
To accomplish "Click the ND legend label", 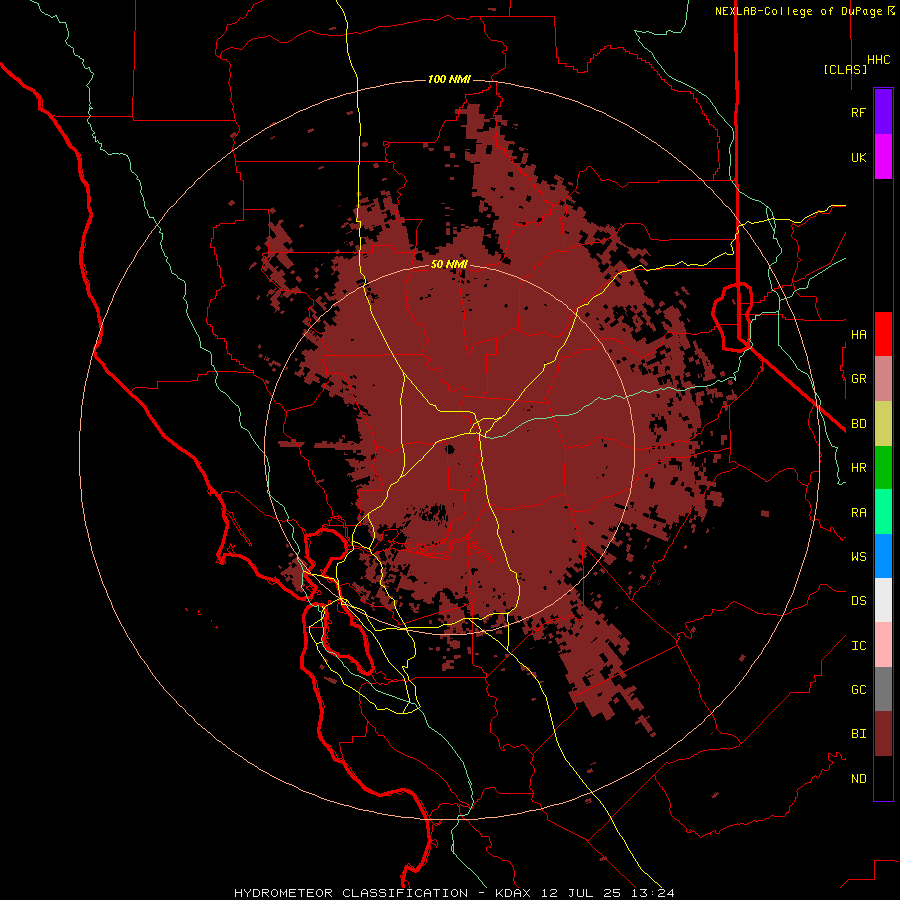I will [x=858, y=779].
